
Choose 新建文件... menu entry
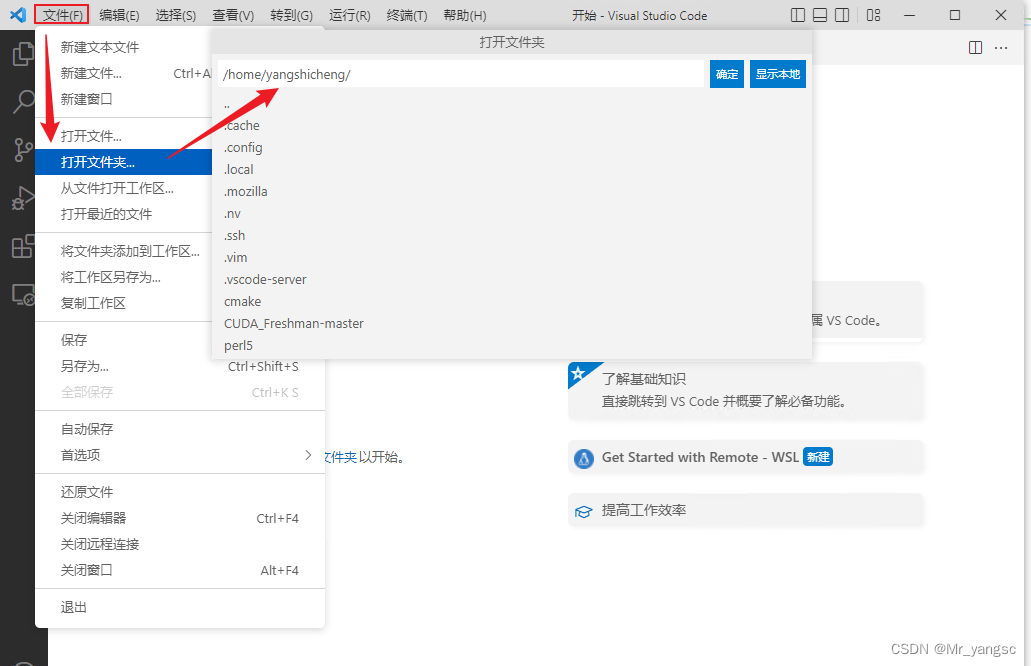[x=124, y=73]
